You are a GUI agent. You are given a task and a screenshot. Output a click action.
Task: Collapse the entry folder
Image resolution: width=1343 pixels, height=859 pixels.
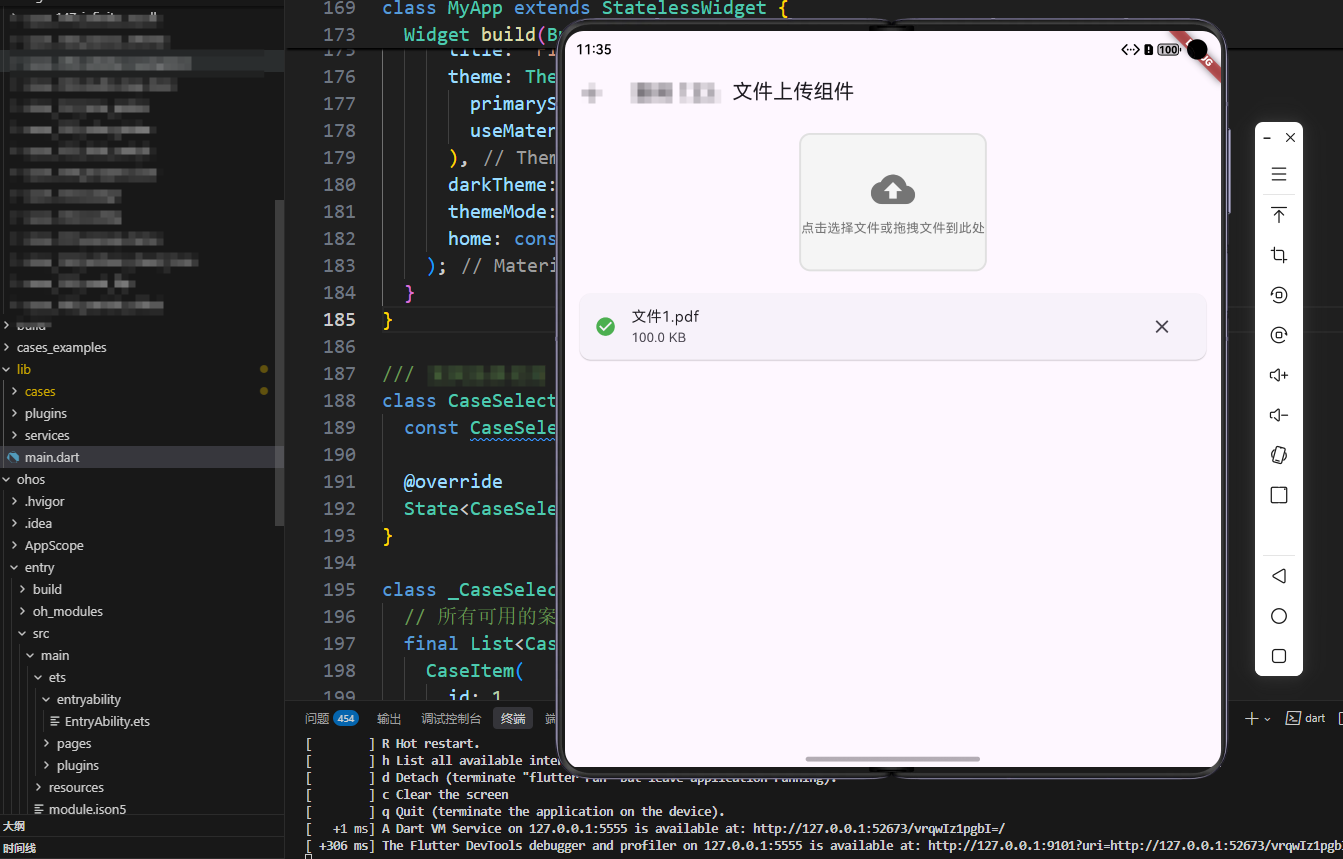pyautogui.click(x=39, y=567)
